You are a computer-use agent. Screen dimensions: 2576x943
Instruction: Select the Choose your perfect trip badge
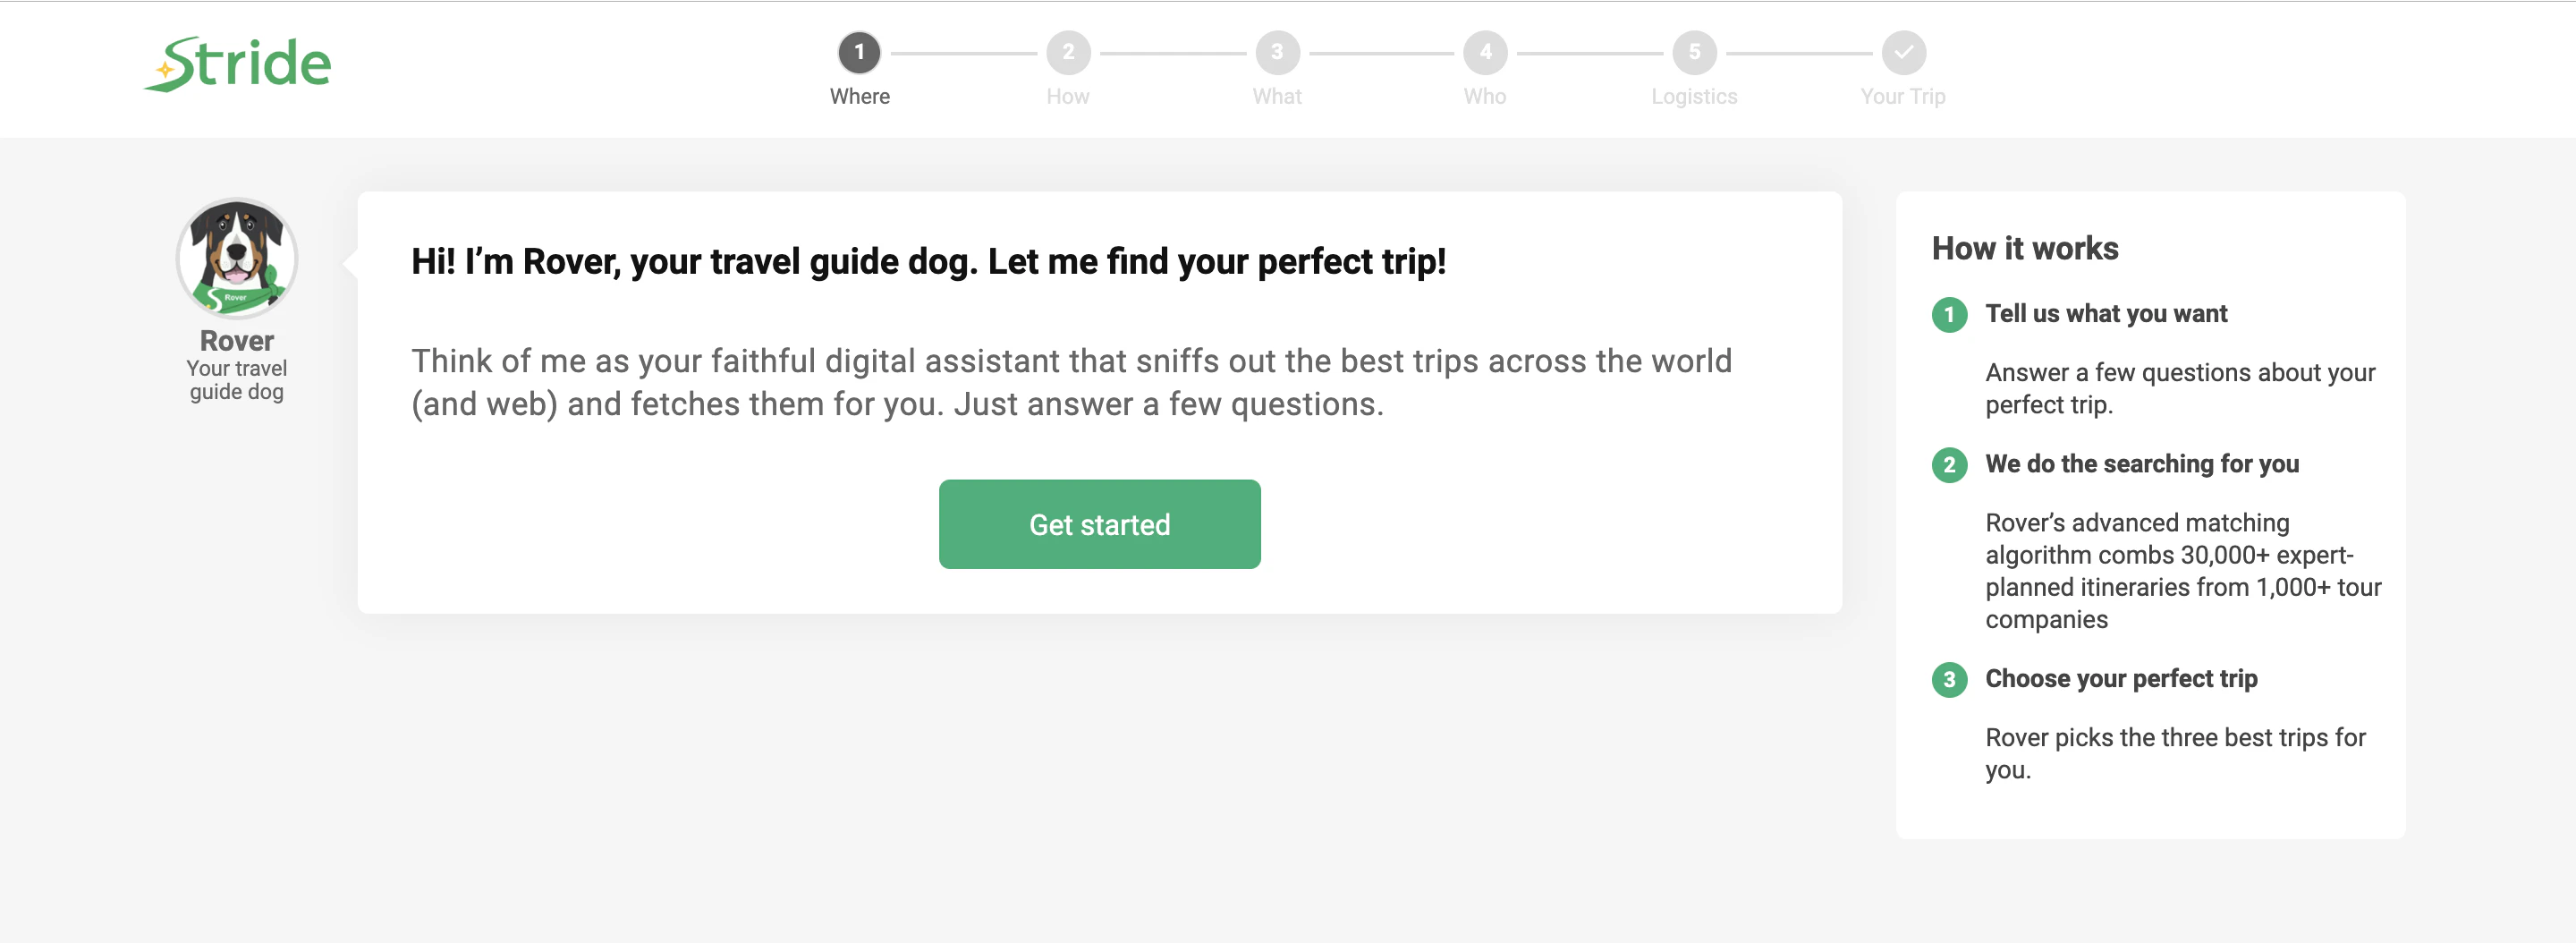coord(1948,678)
